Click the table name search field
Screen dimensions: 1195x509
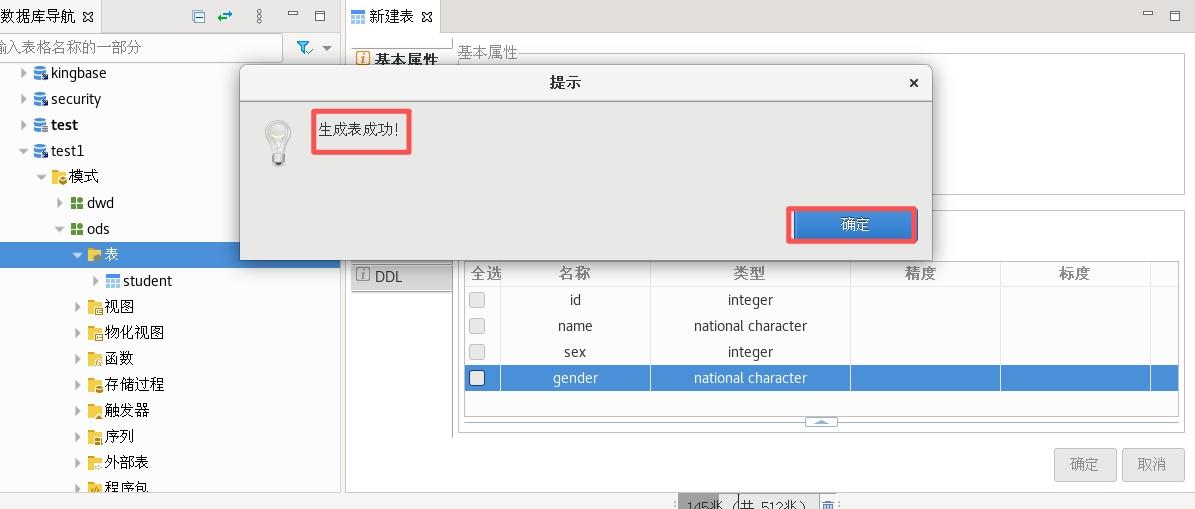point(140,47)
